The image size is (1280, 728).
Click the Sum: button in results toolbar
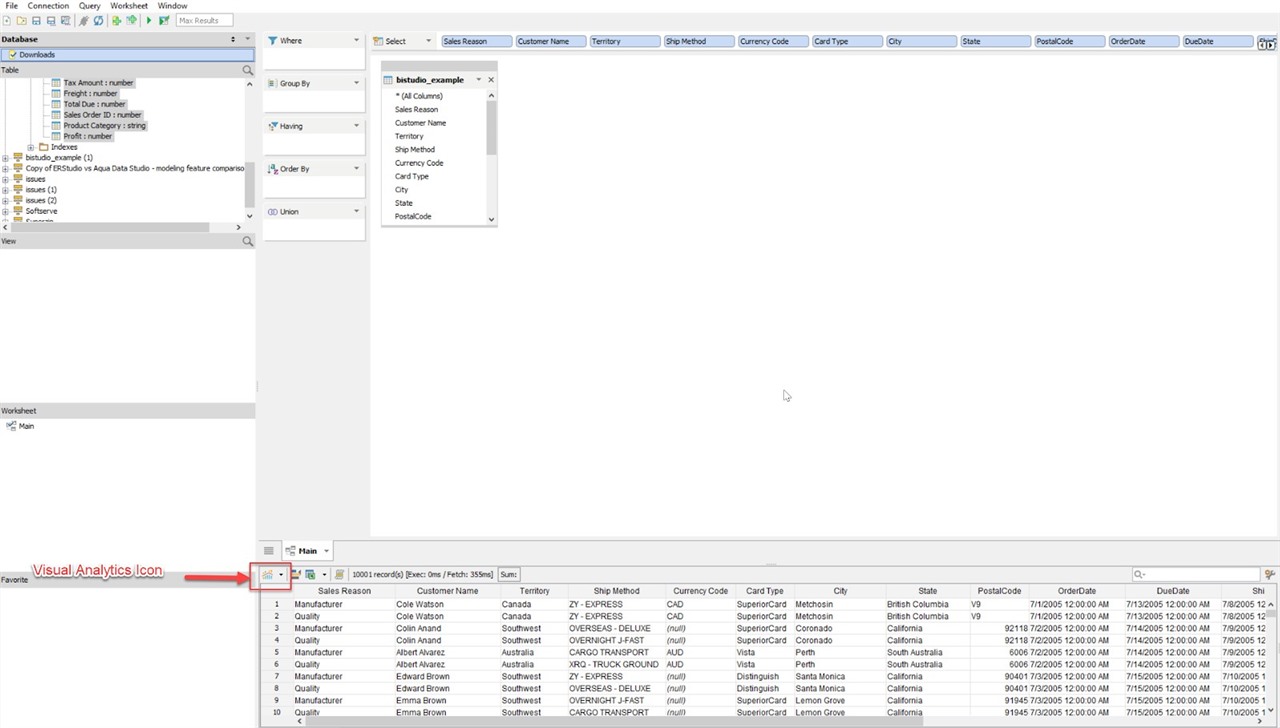tap(509, 575)
